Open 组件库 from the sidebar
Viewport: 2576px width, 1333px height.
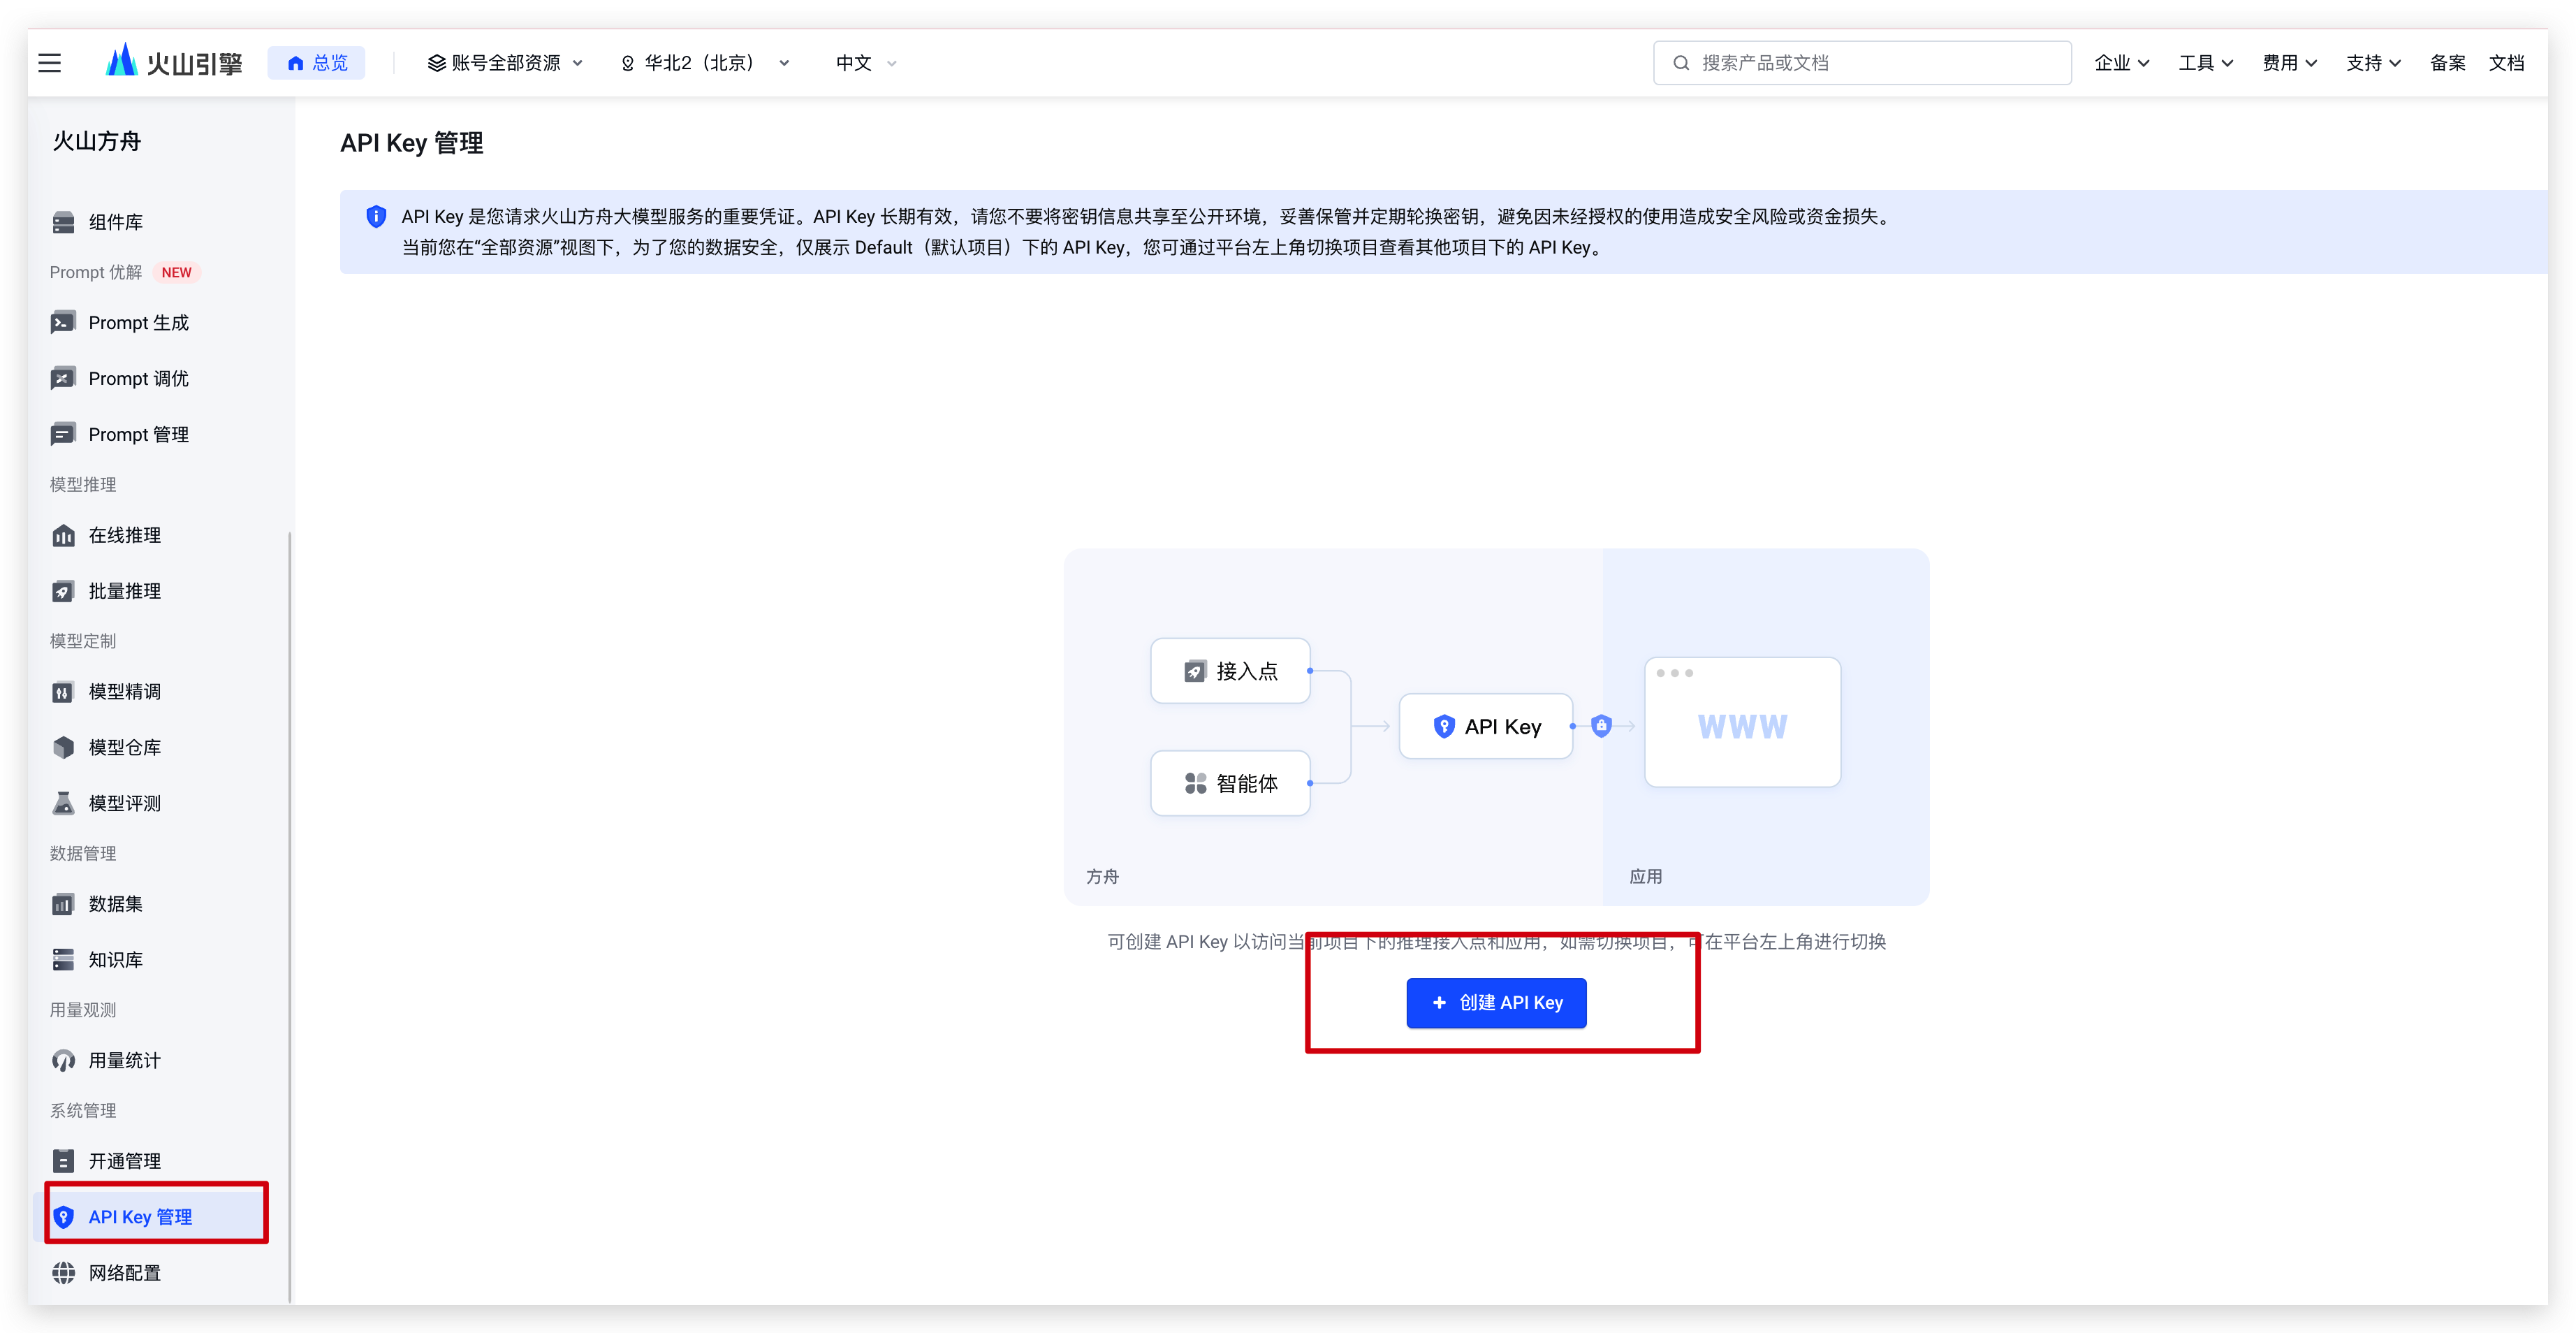(115, 222)
